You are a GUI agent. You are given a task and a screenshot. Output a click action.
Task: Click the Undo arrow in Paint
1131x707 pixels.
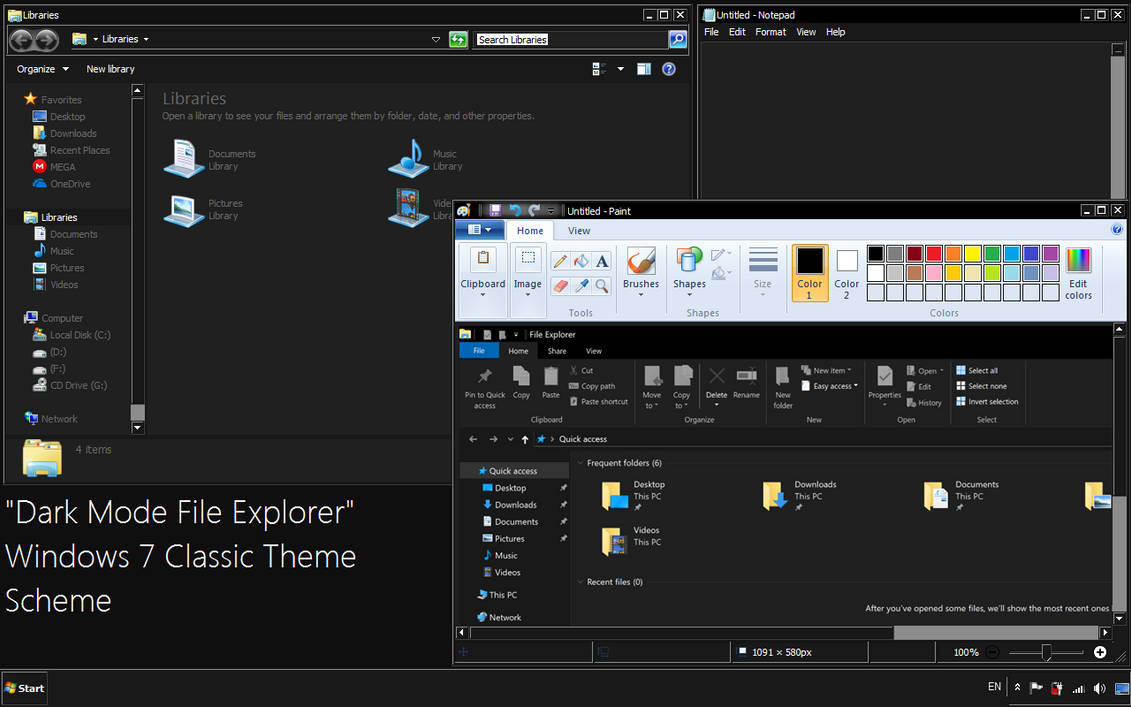[515, 211]
